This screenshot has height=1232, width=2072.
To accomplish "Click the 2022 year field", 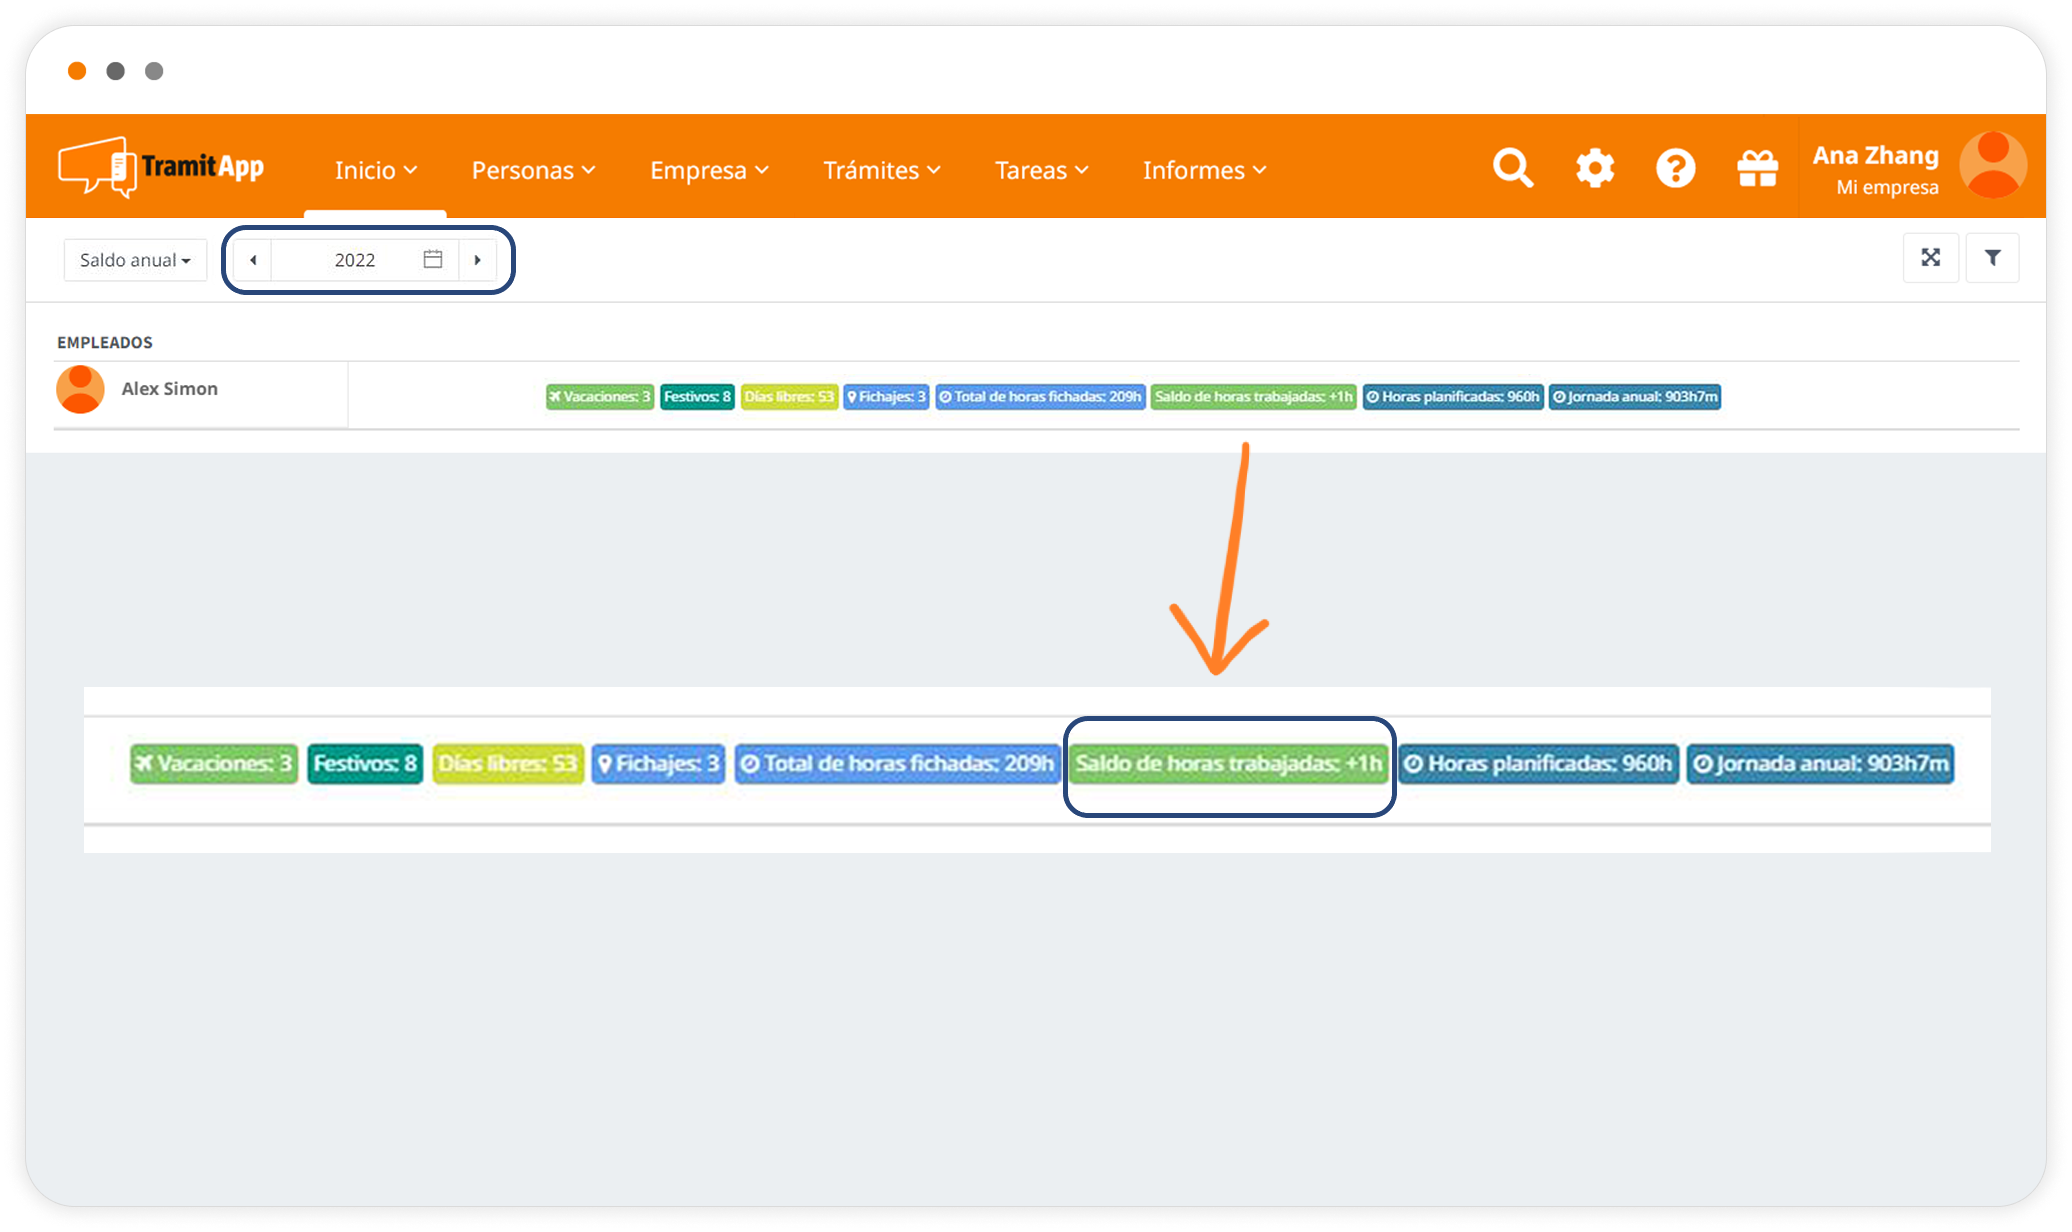I will coord(354,260).
